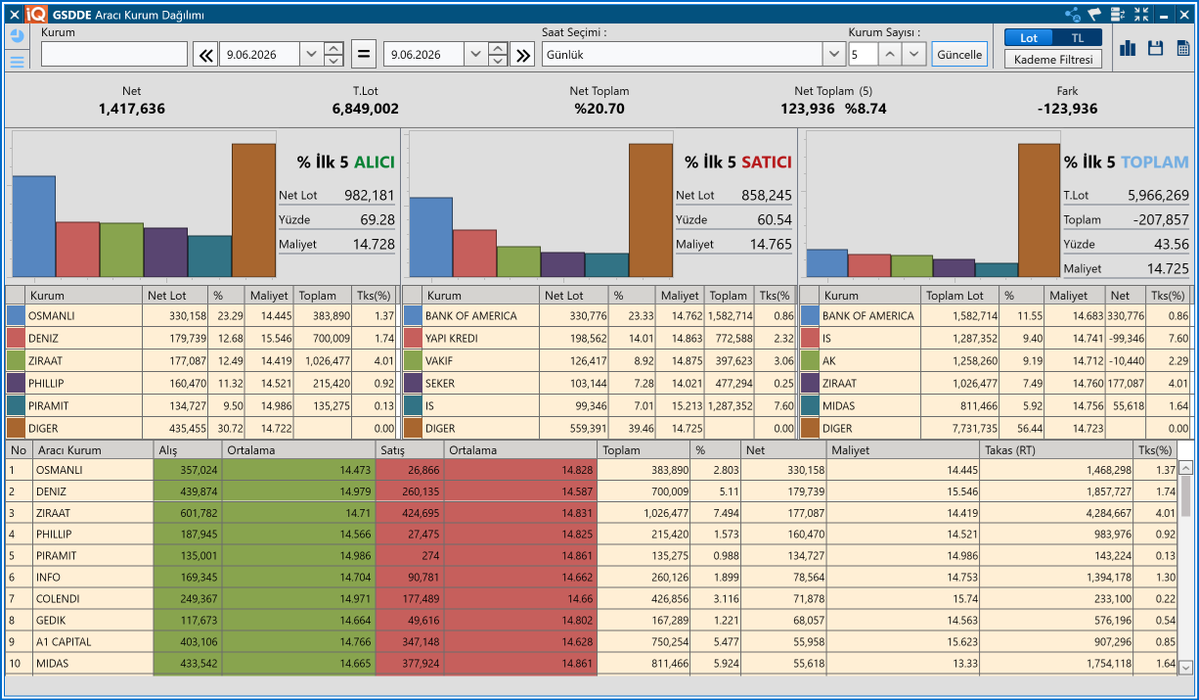Select SEKER row in SATICI table
The height and width of the screenshot is (700, 1199).
point(598,383)
